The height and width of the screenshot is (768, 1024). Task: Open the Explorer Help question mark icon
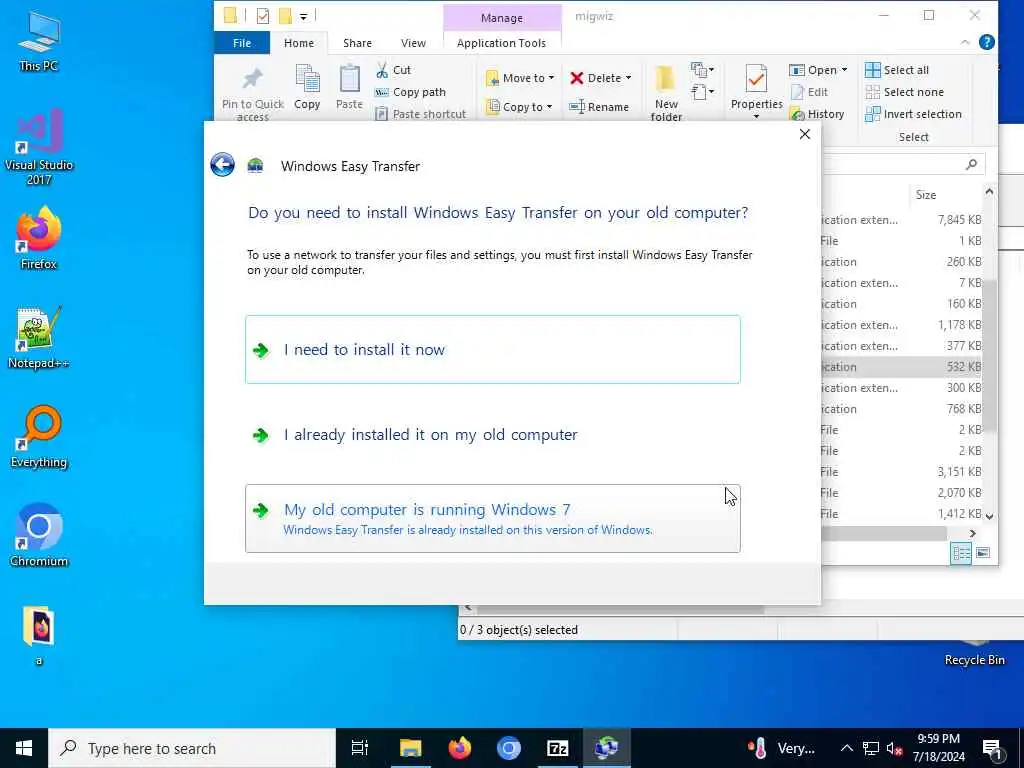tap(987, 42)
